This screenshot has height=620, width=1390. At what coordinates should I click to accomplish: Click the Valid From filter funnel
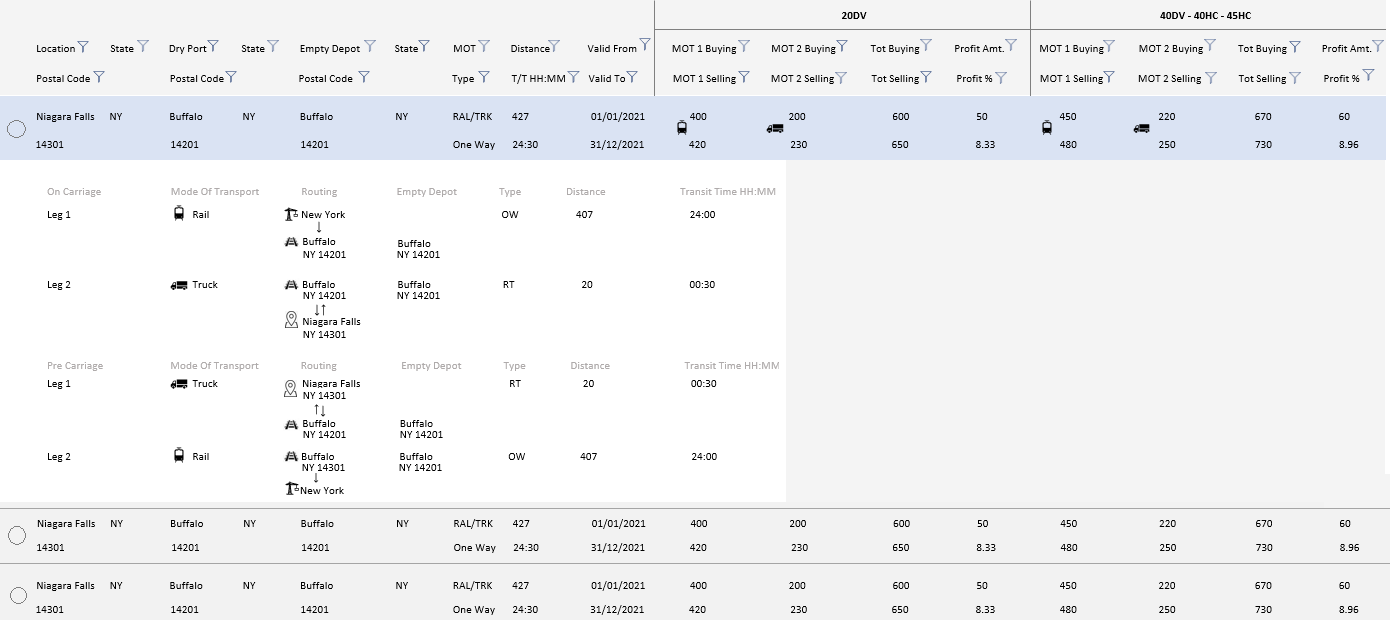click(645, 45)
